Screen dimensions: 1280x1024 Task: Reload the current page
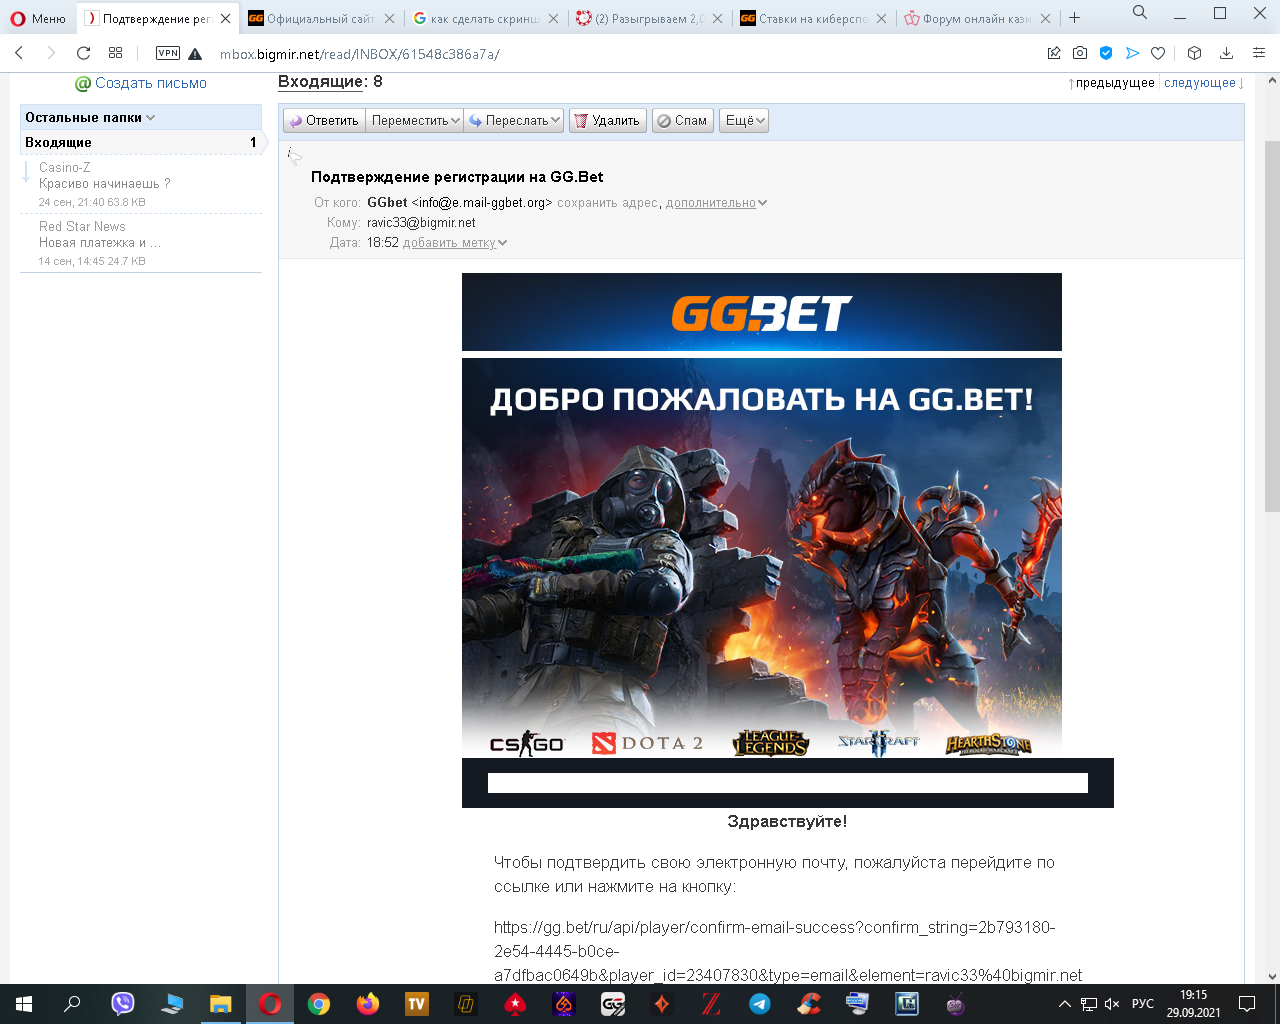click(x=84, y=53)
